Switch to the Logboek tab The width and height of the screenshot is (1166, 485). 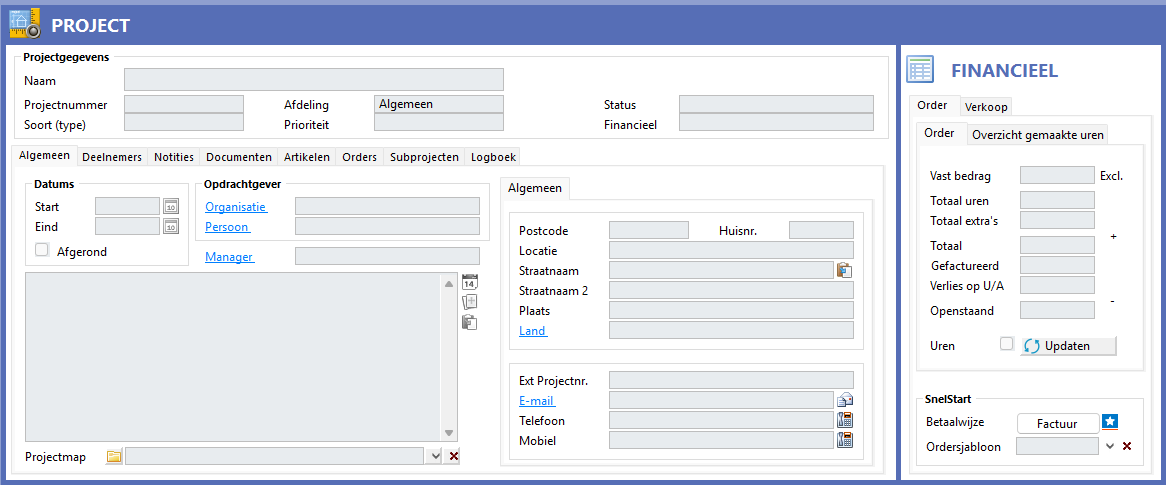tap(492, 157)
